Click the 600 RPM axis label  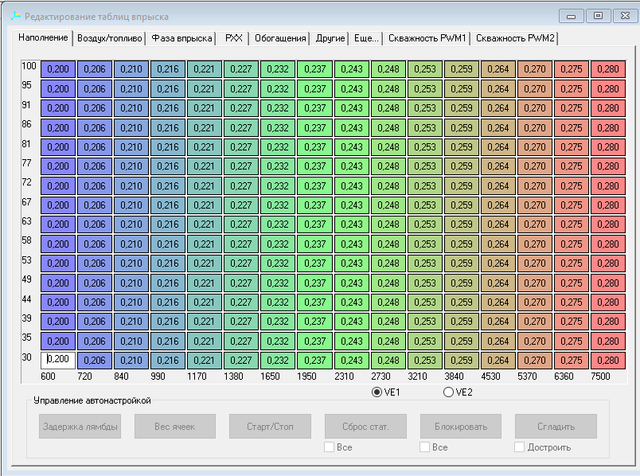point(48,376)
